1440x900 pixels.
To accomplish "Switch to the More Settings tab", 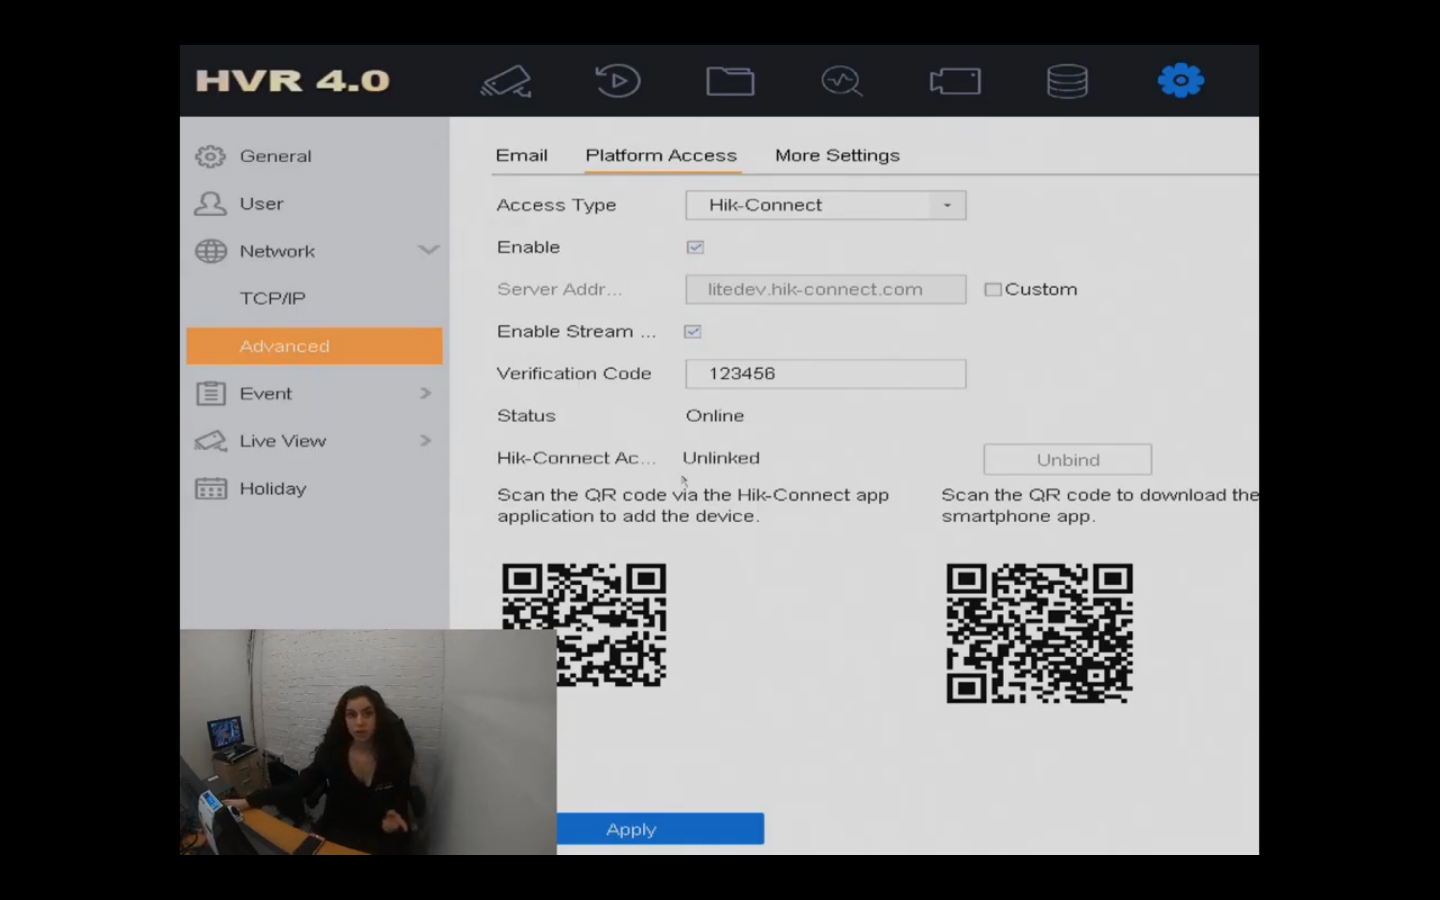I will pos(837,156).
